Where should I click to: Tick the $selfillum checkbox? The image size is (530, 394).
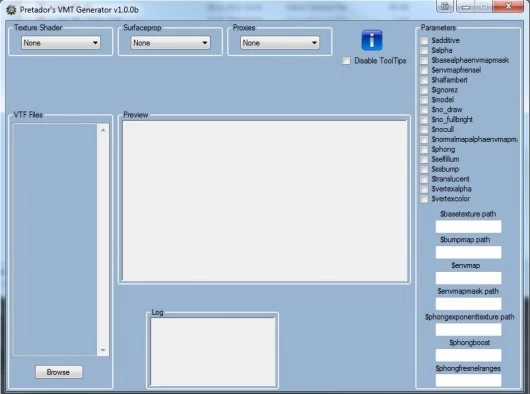(x=424, y=159)
